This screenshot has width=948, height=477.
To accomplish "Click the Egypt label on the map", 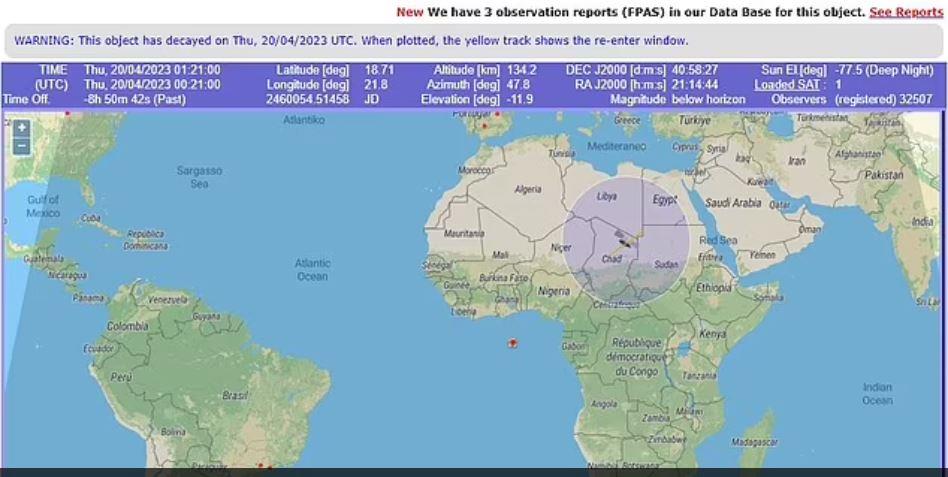I will (x=665, y=199).
